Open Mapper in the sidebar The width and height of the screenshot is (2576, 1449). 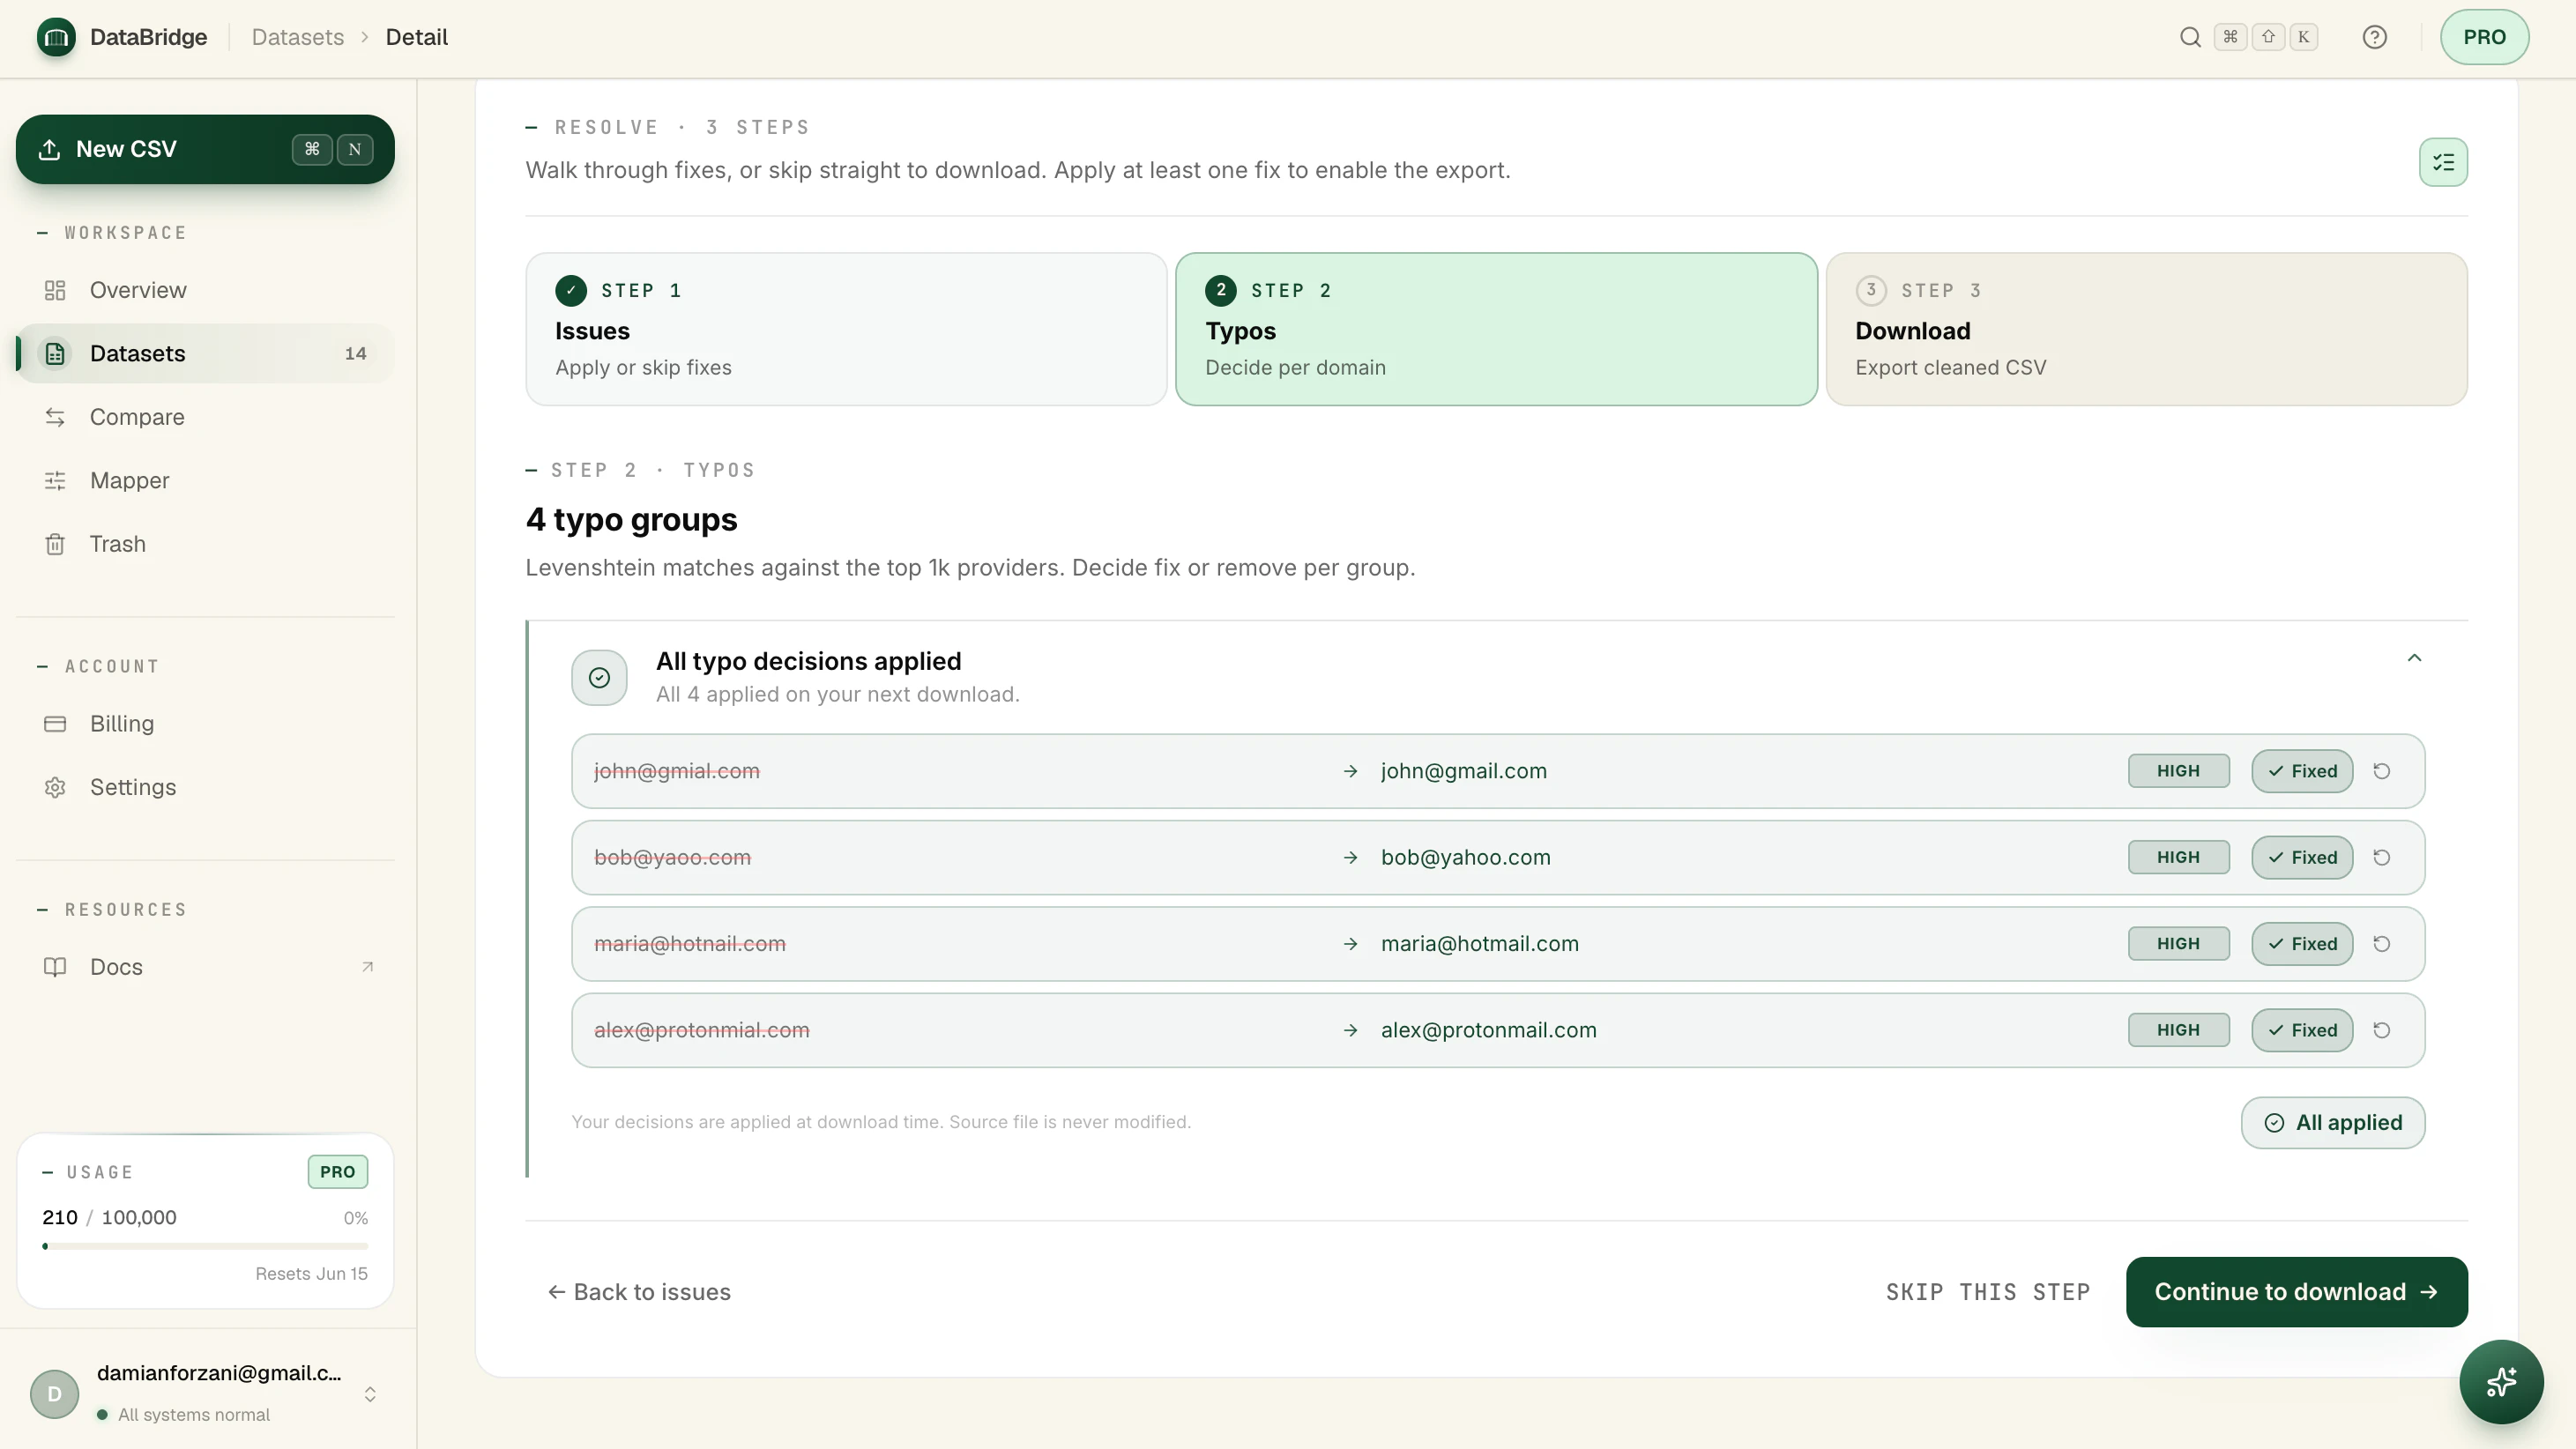click(x=205, y=480)
